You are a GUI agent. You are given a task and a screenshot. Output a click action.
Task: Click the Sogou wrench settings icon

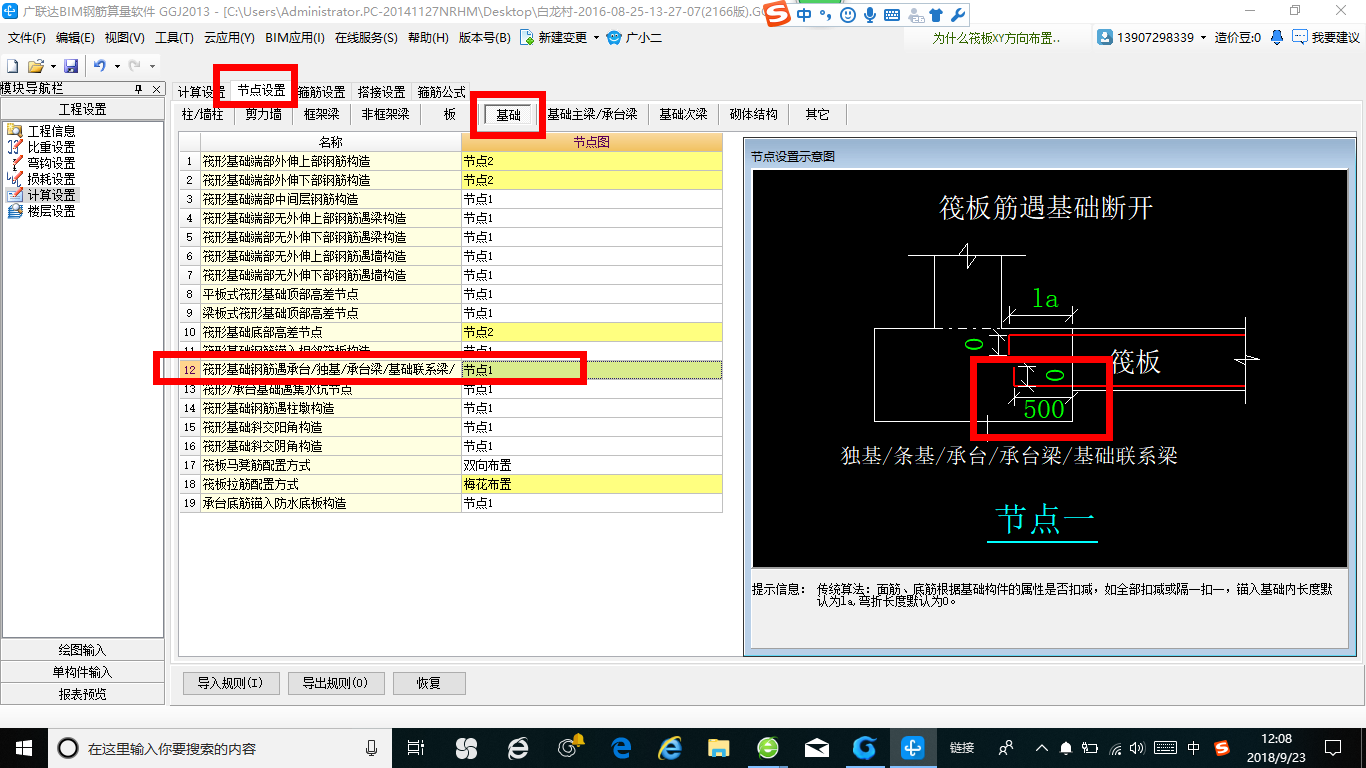click(x=957, y=15)
